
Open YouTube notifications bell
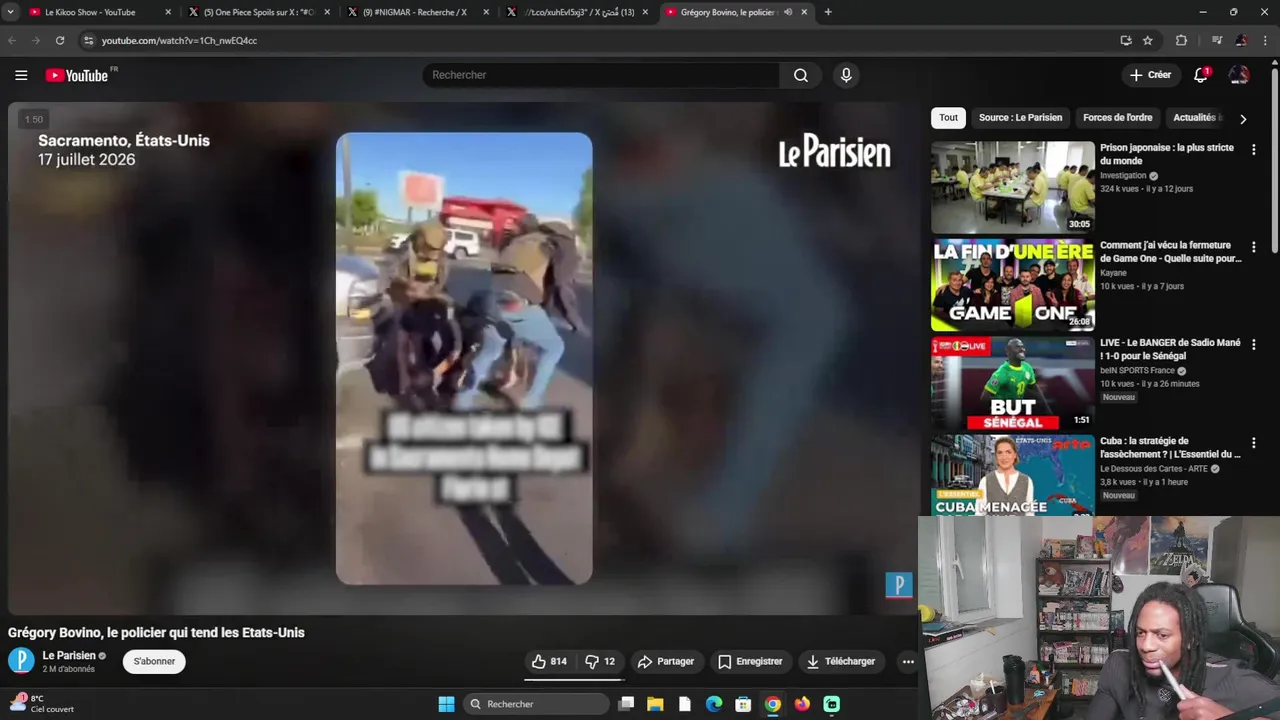coord(1201,75)
